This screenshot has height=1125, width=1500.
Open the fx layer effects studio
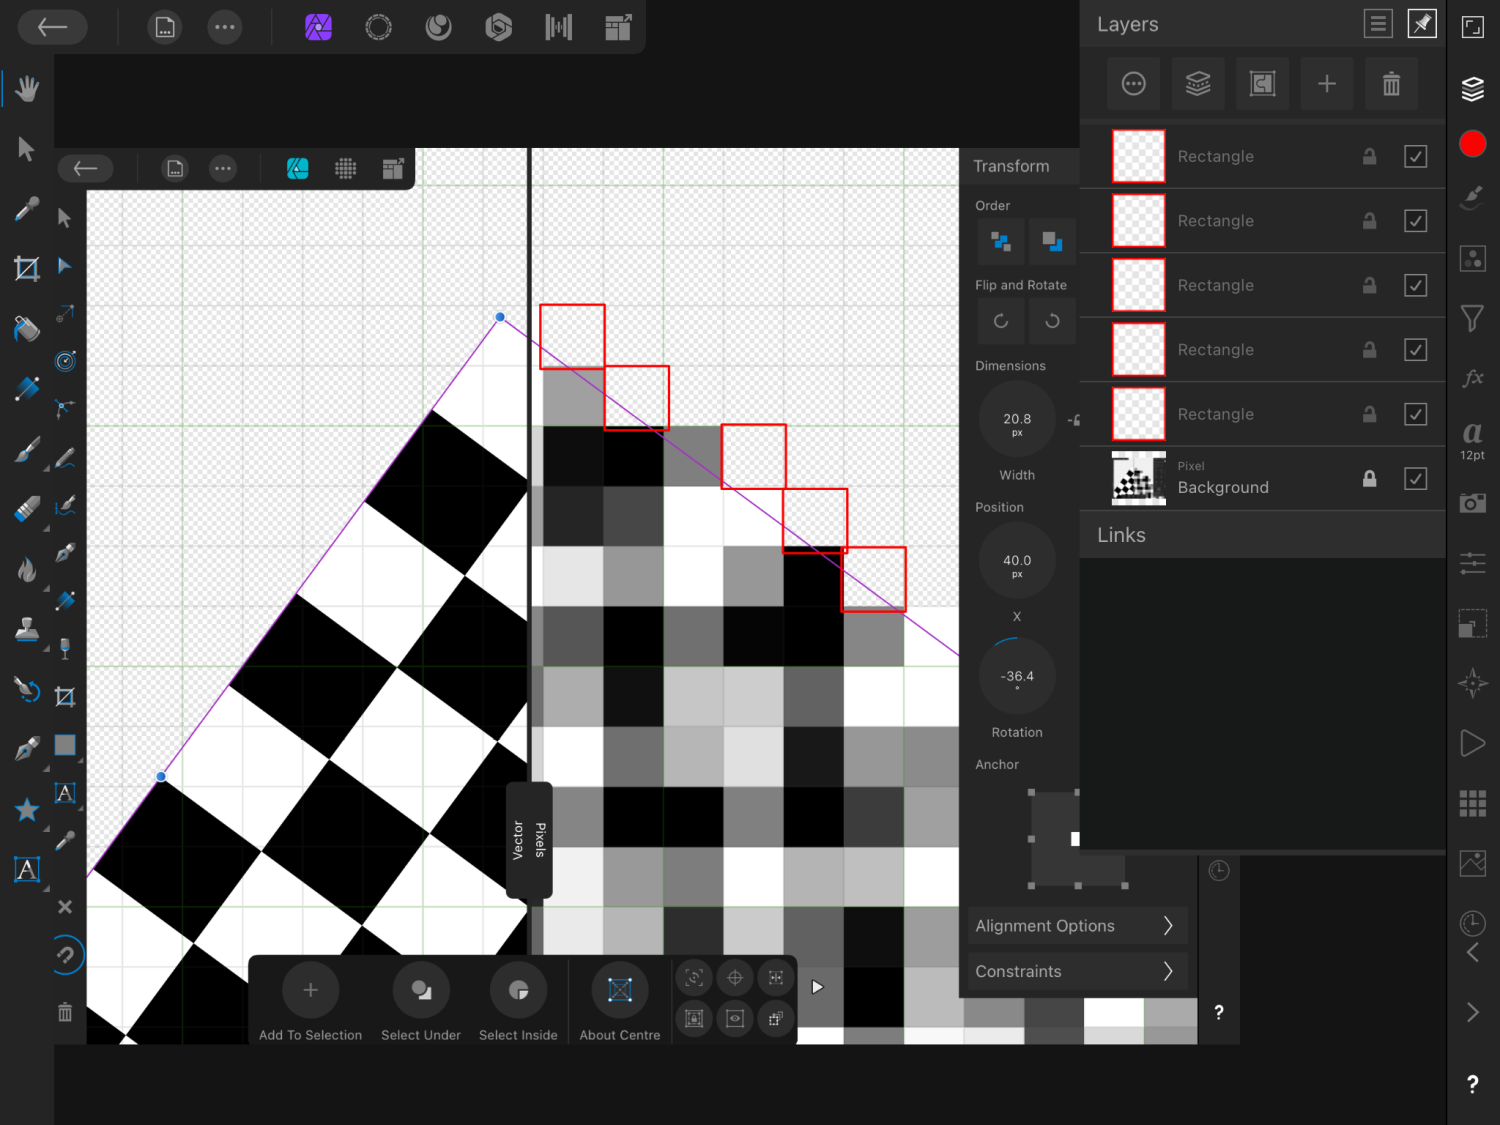[1472, 378]
